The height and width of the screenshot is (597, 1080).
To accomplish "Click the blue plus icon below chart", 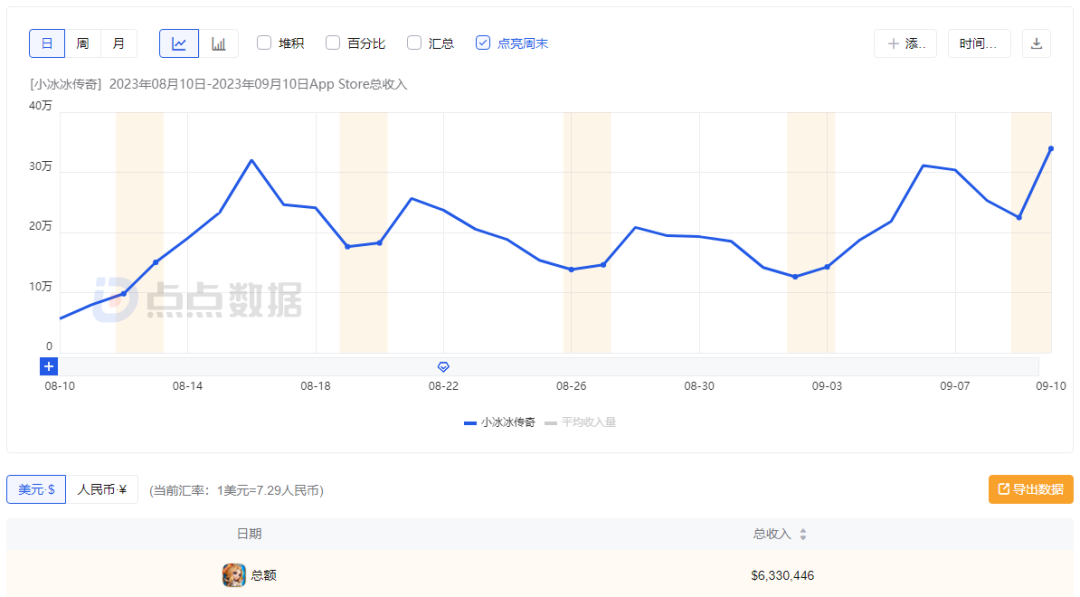I will click(49, 366).
